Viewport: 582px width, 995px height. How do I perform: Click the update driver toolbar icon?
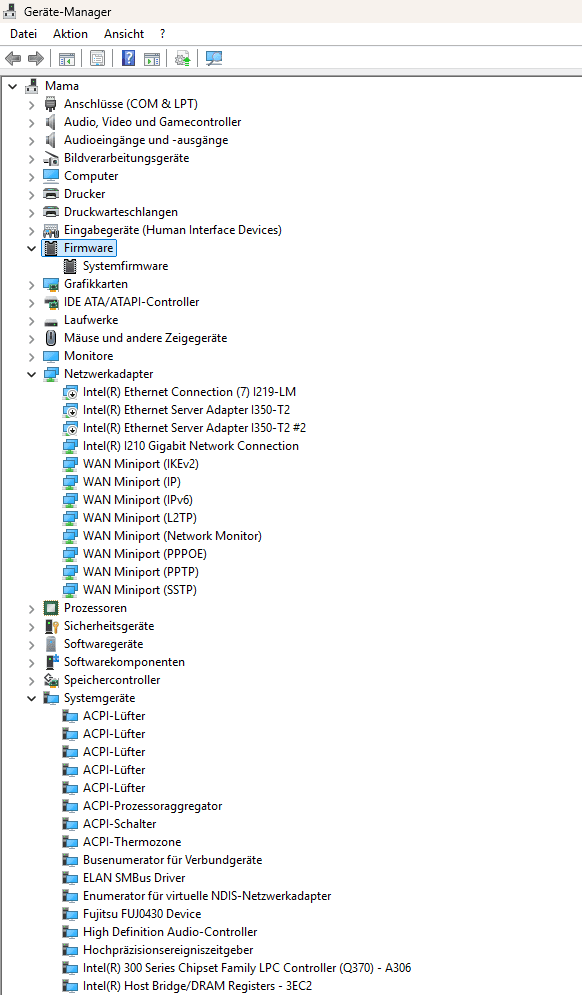183,59
